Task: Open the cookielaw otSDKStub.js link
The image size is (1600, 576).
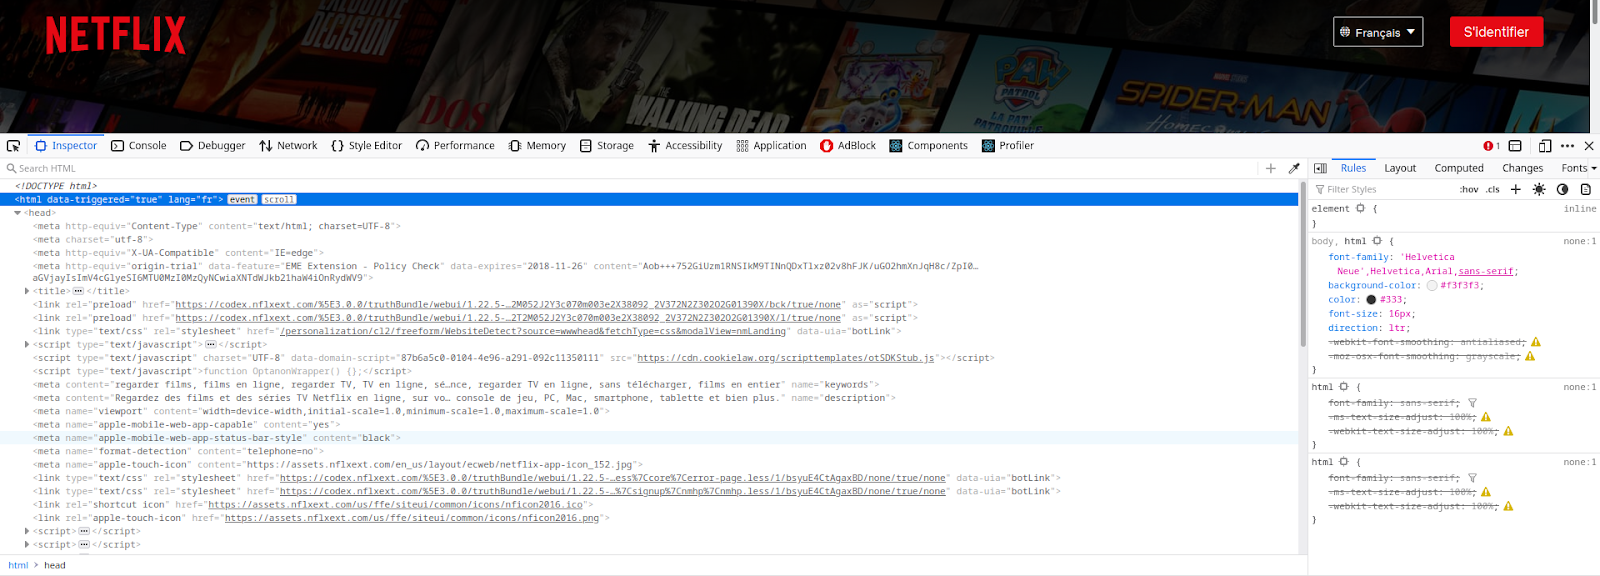Action: click(x=785, y=358)
